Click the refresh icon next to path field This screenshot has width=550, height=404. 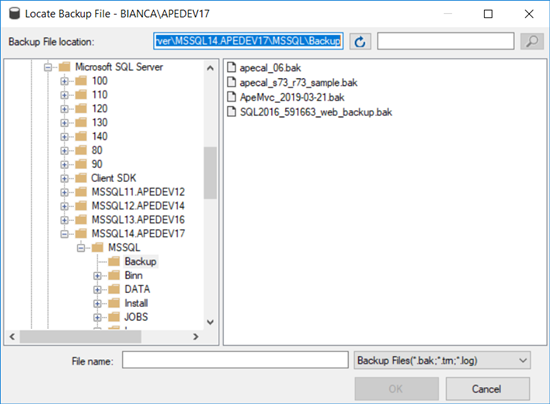[x=360, y=42]
